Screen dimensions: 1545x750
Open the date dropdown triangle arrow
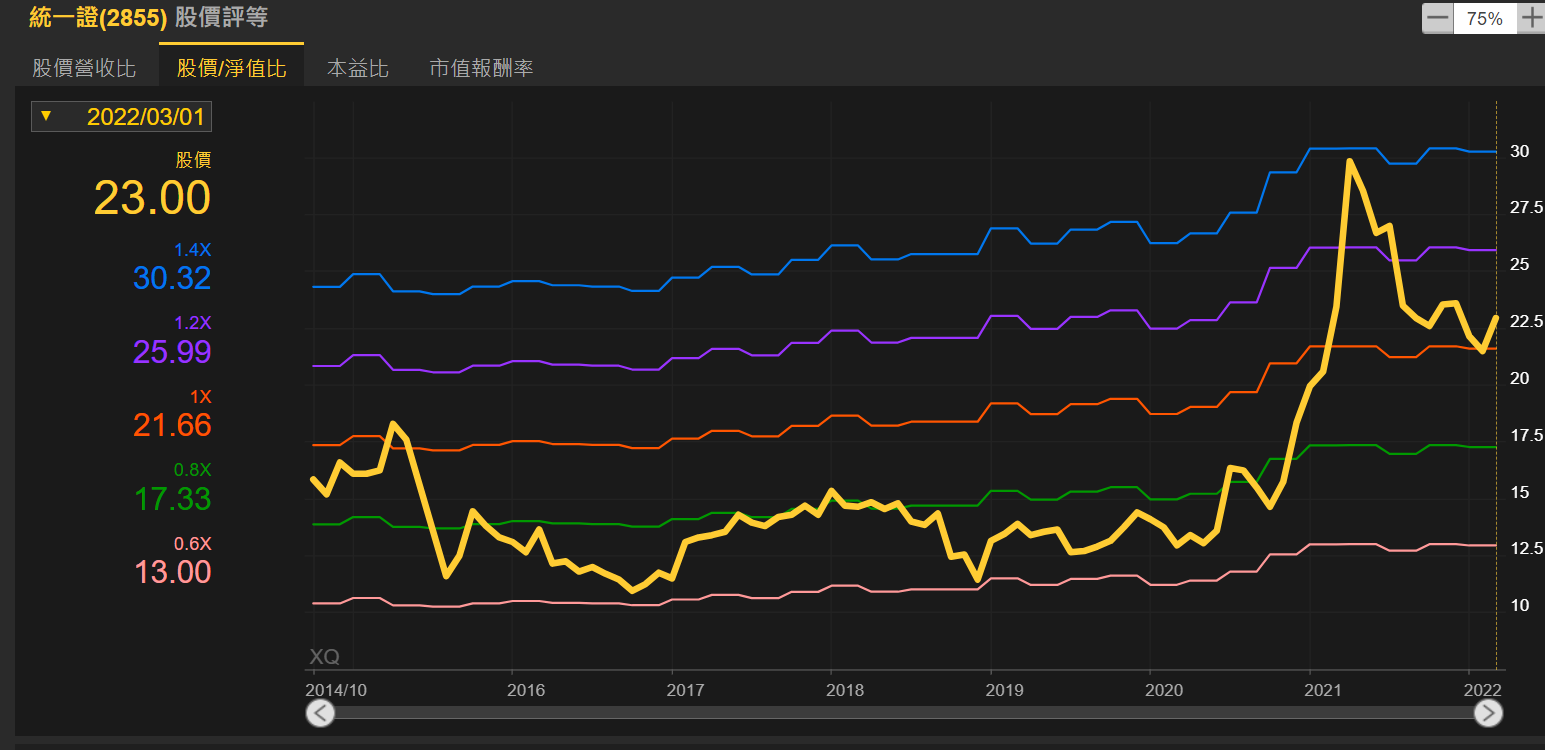pyautogui.click(x=45, y=117)
